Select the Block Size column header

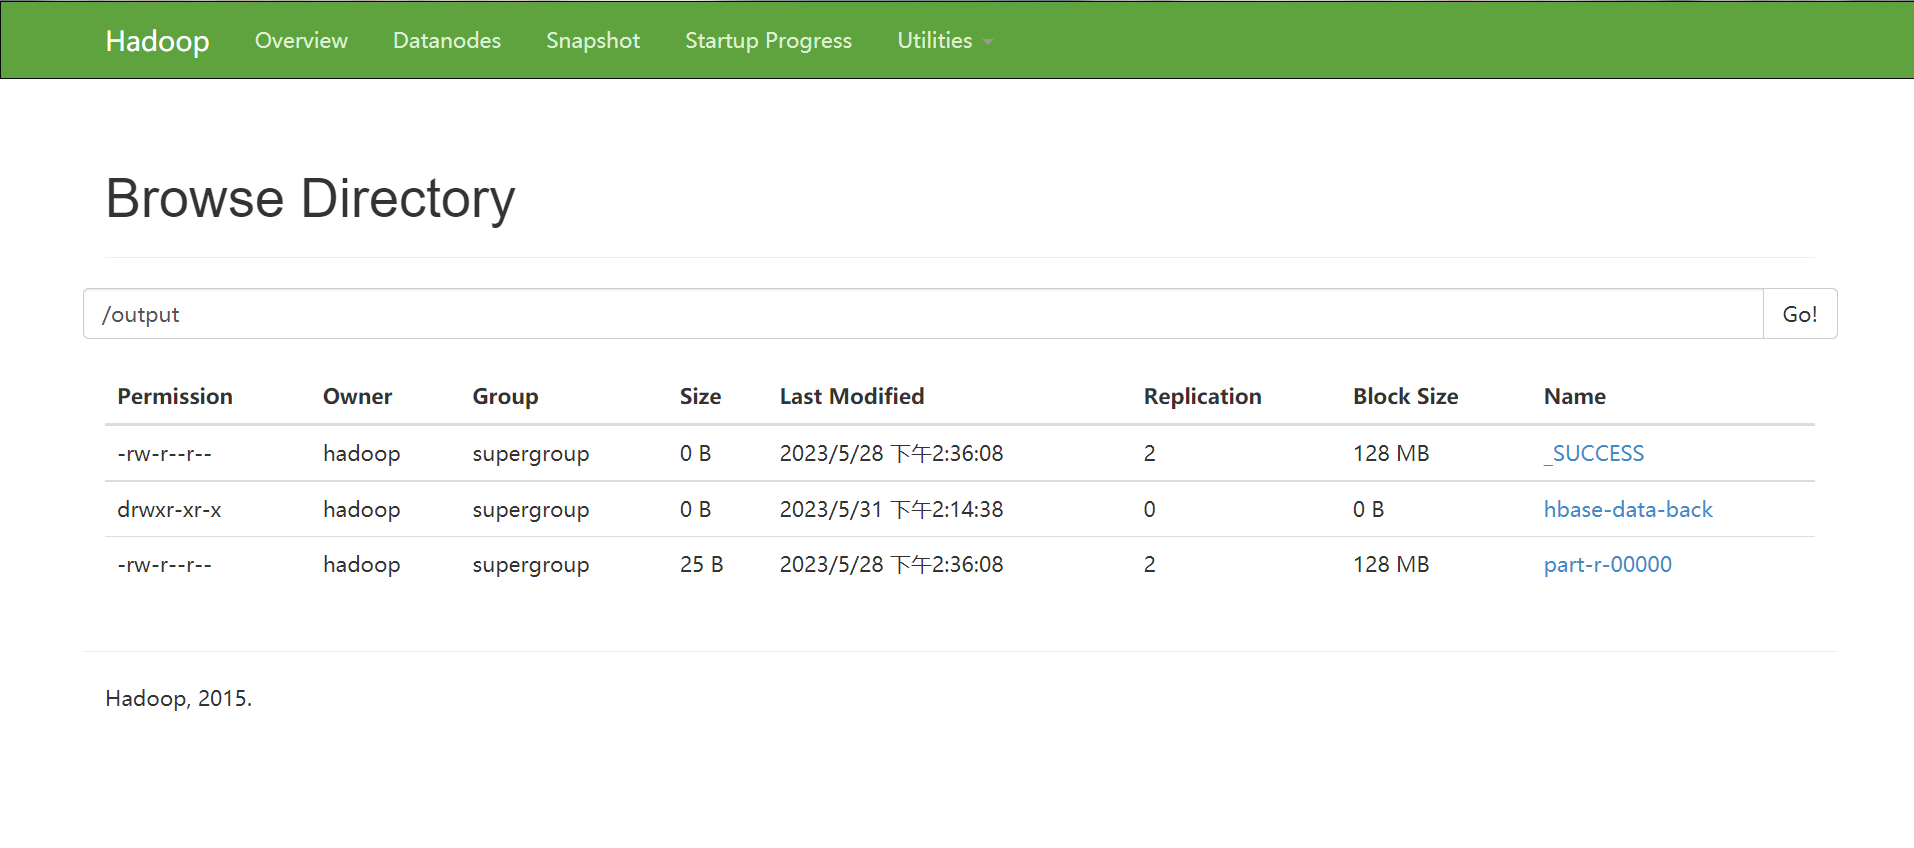[1405, 396]
